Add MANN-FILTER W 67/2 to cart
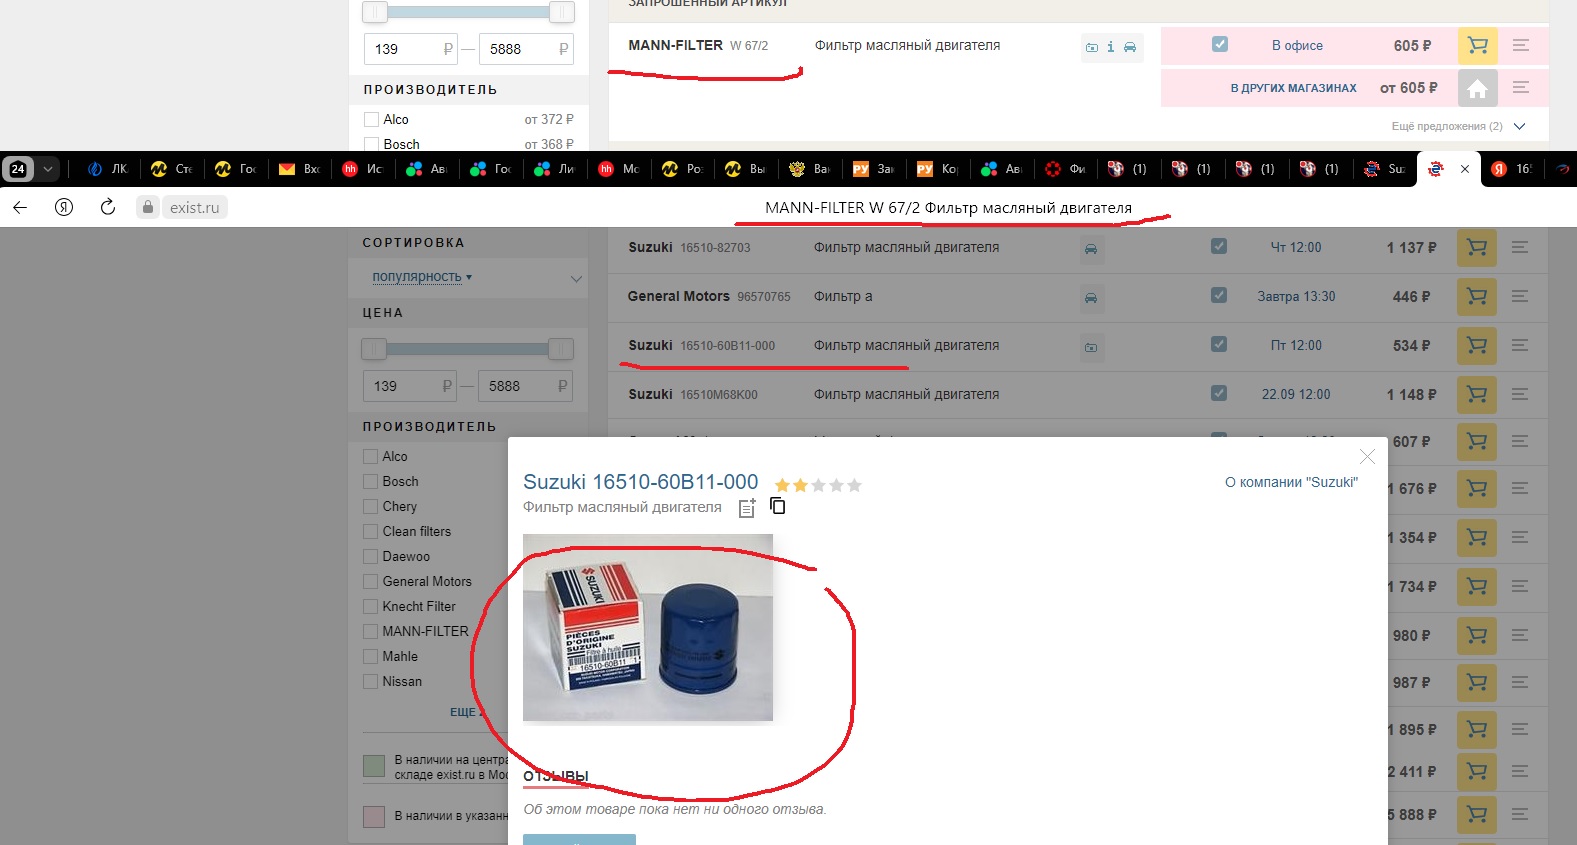Screen dimensions: 1577x845 (1477, 45)
